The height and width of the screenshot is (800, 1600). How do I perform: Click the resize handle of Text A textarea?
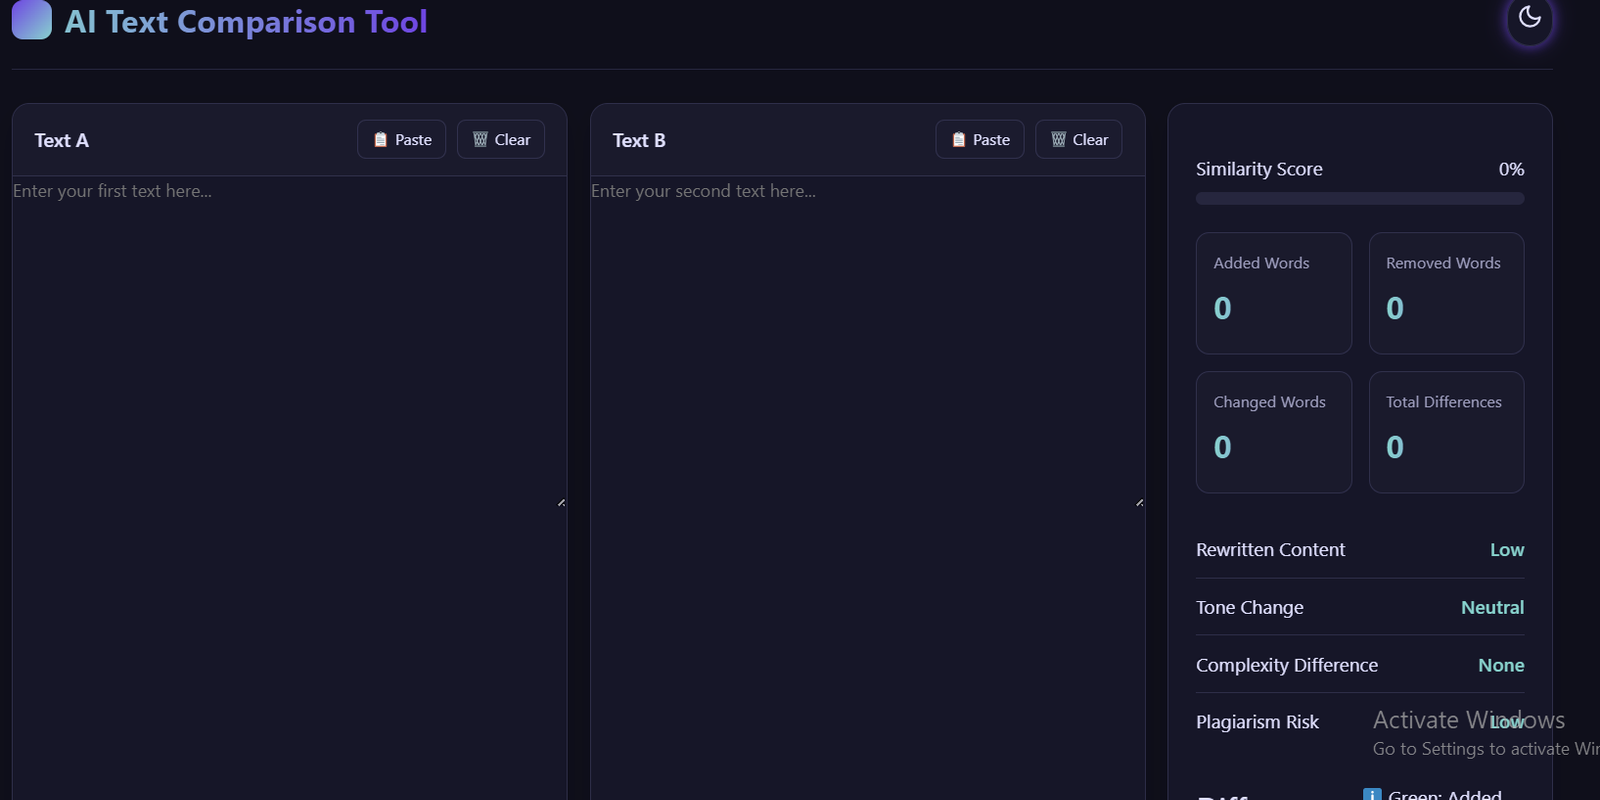[x=561, y=502]
